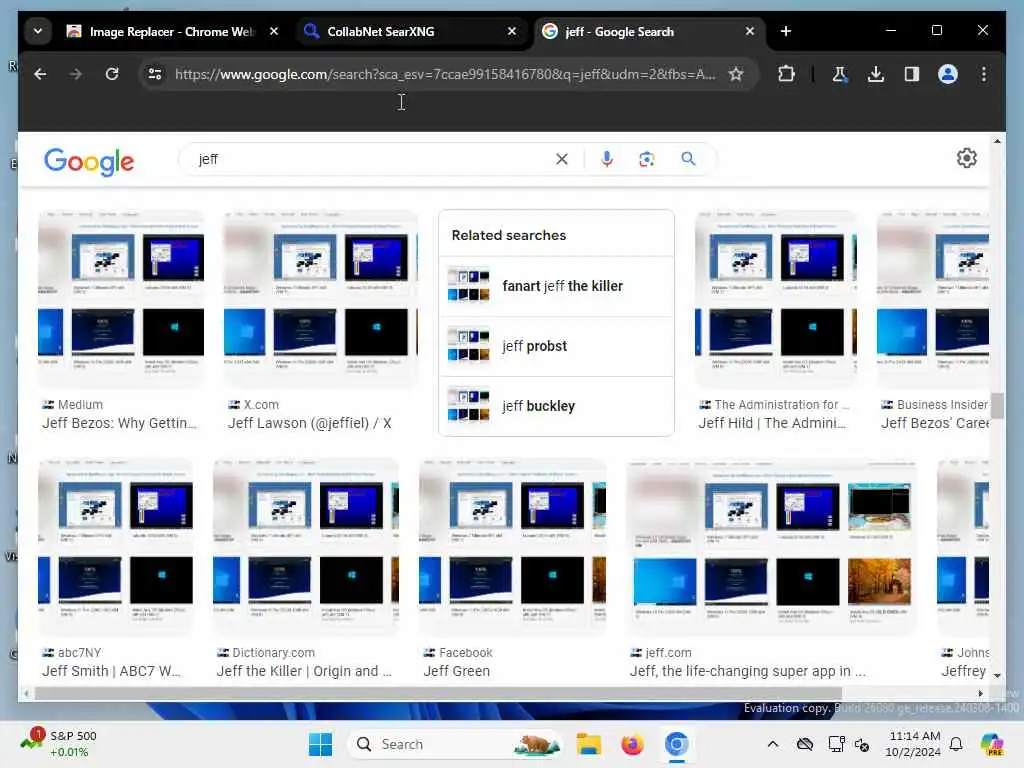
Task: Close the CollabNet SearXNG tab
Action: [512, 31]
